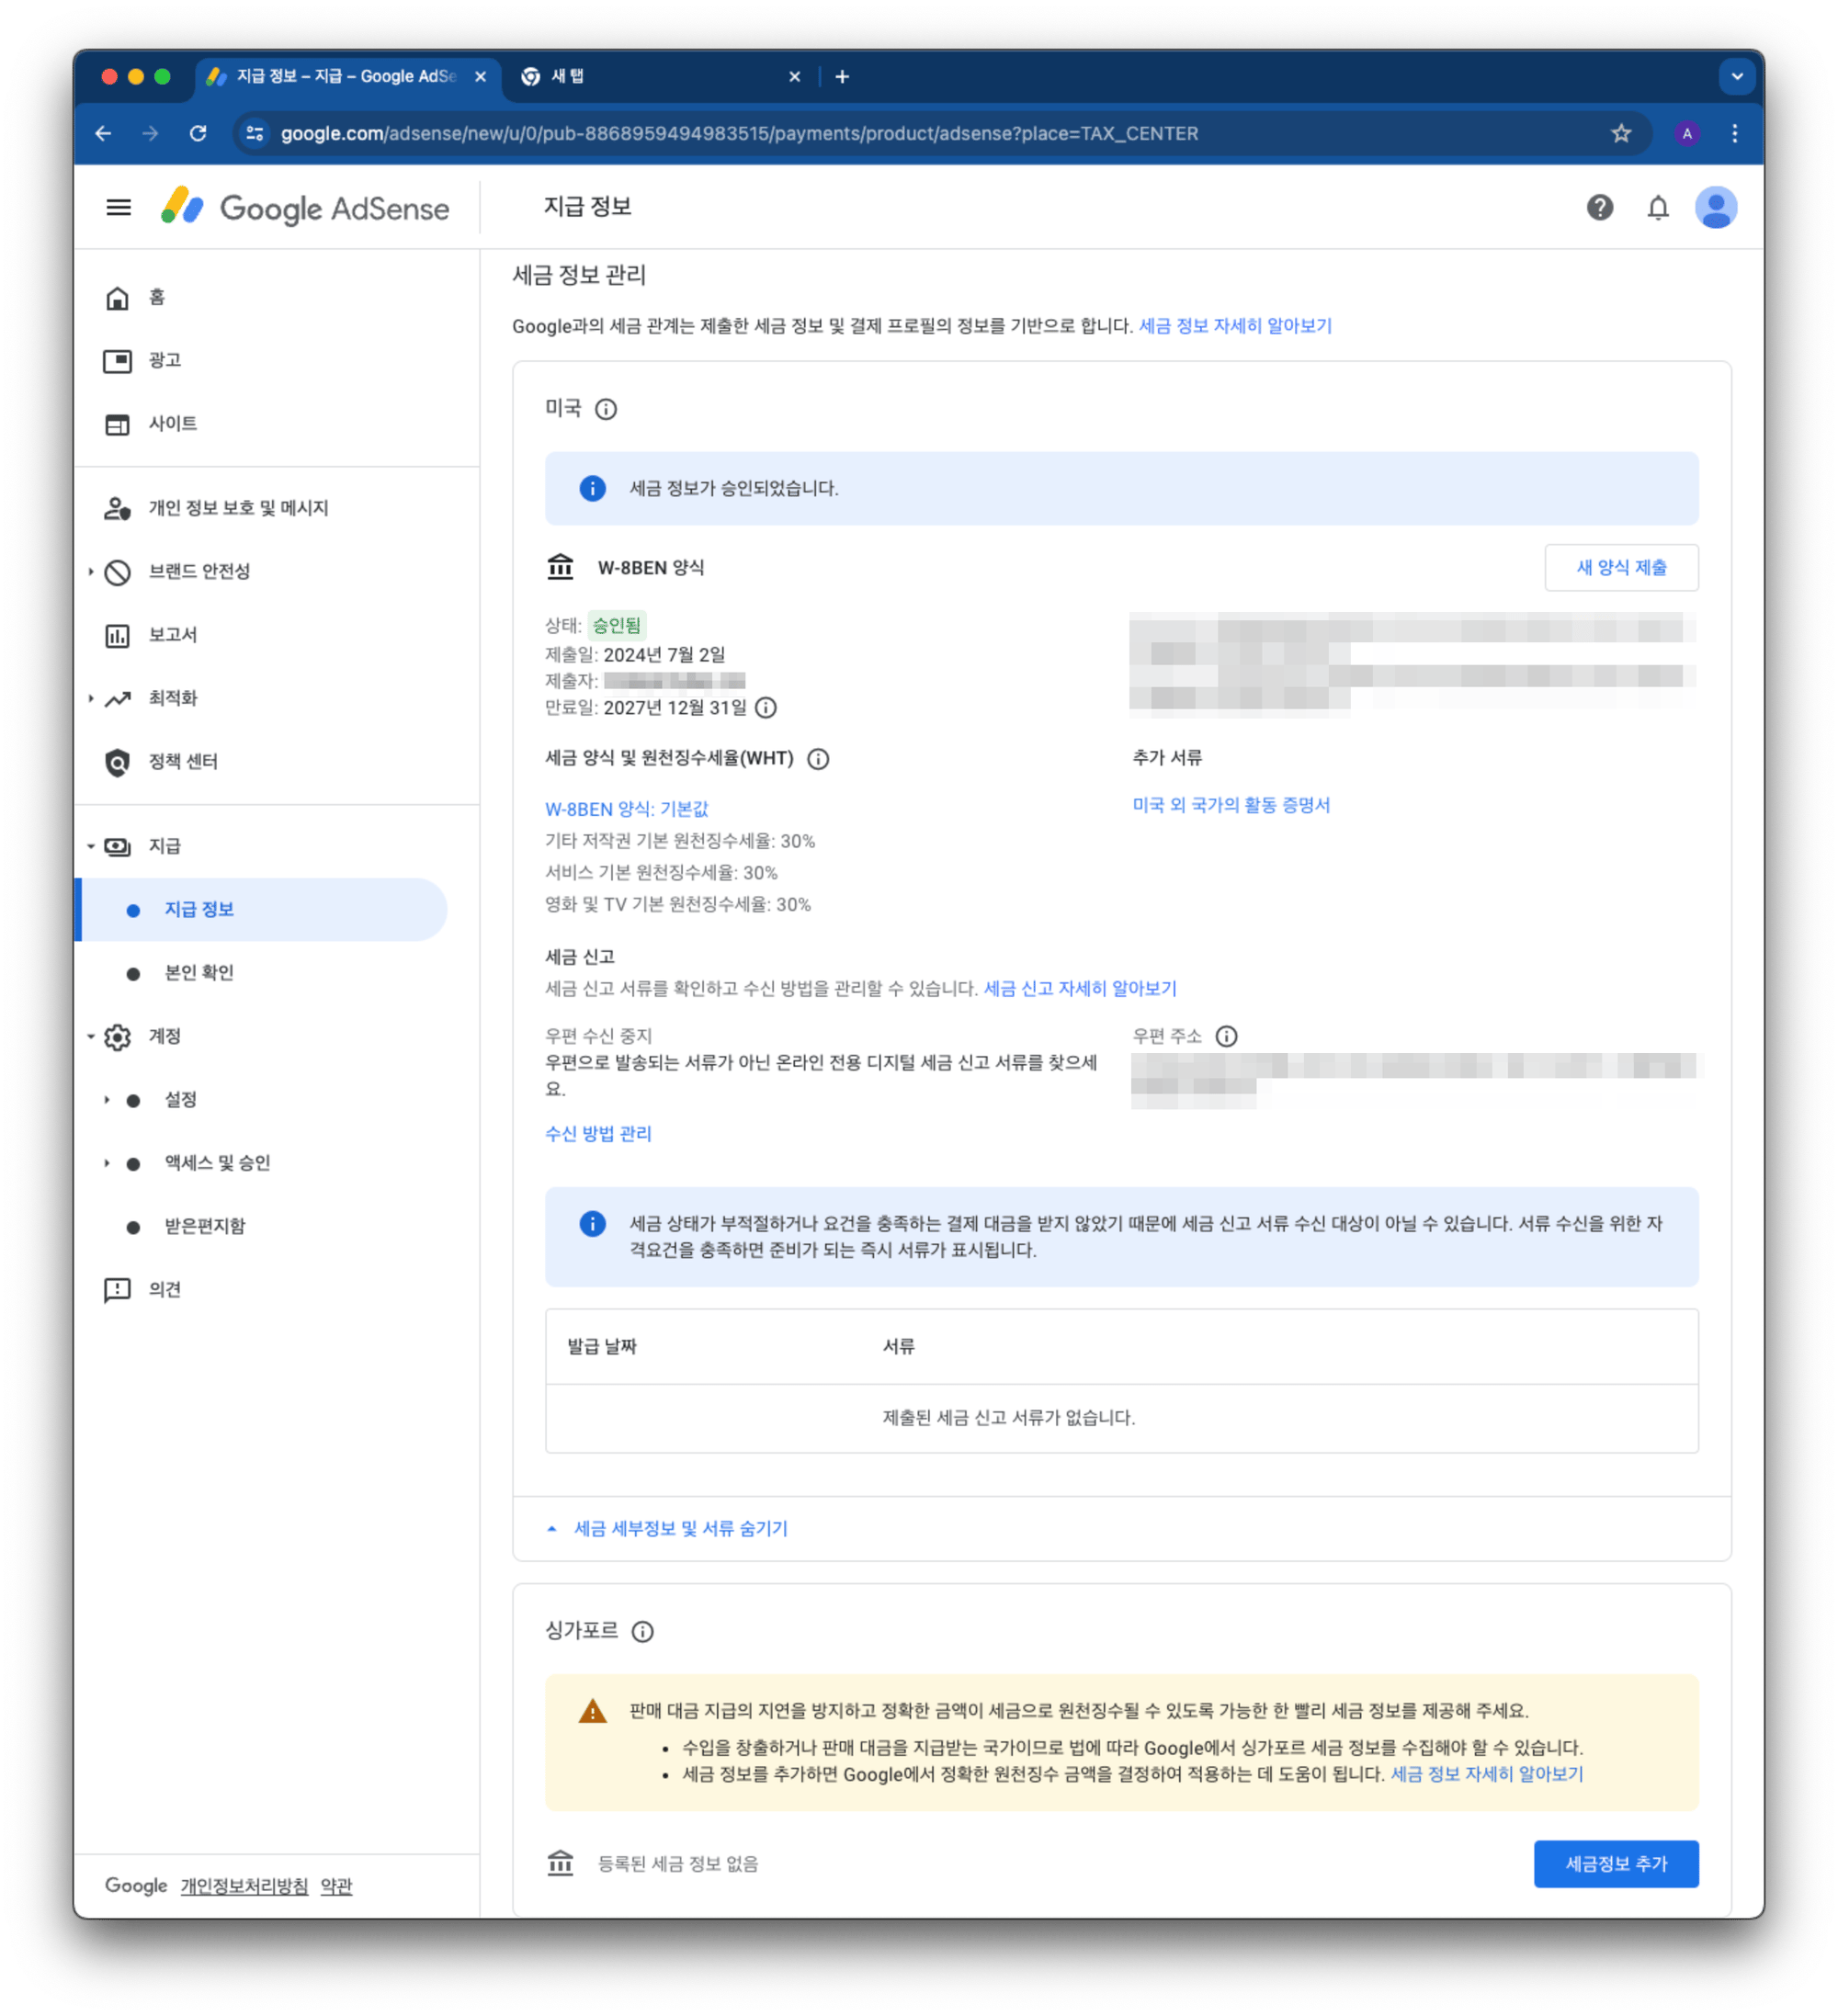
Task: Click the 의견 feedback icon
Action: pos(117,1289)
